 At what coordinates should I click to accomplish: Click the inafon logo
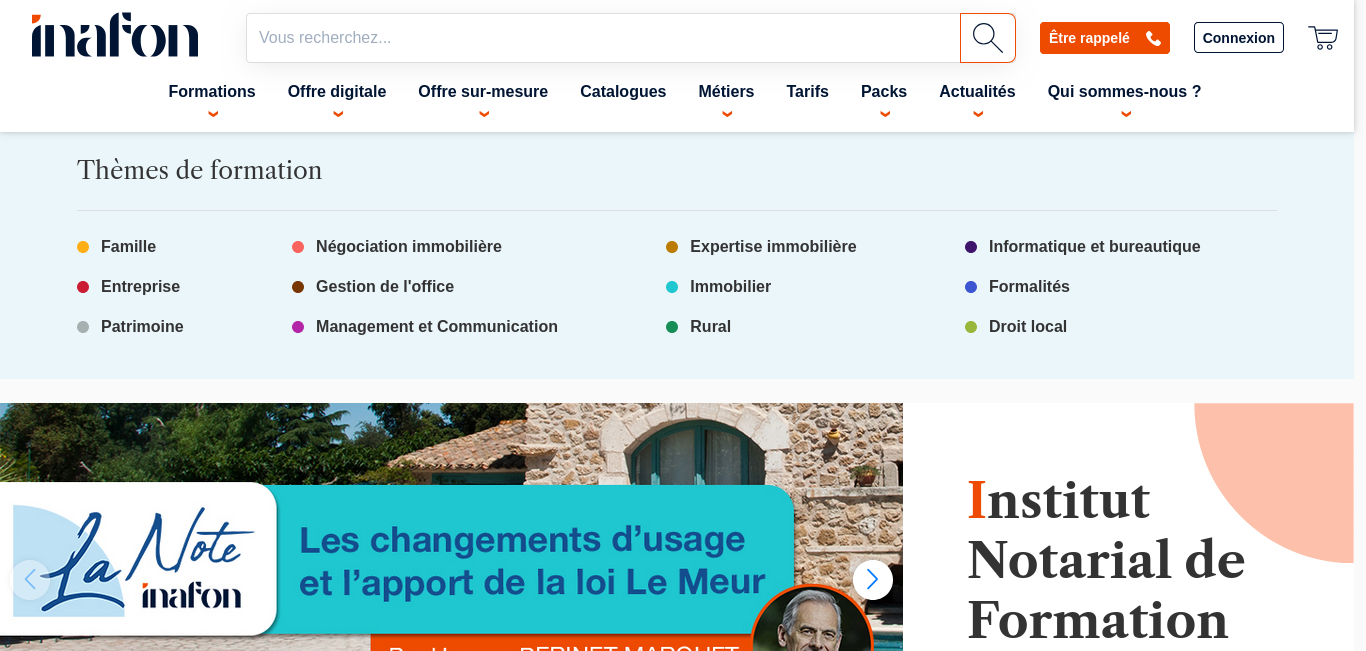(115, 36)
